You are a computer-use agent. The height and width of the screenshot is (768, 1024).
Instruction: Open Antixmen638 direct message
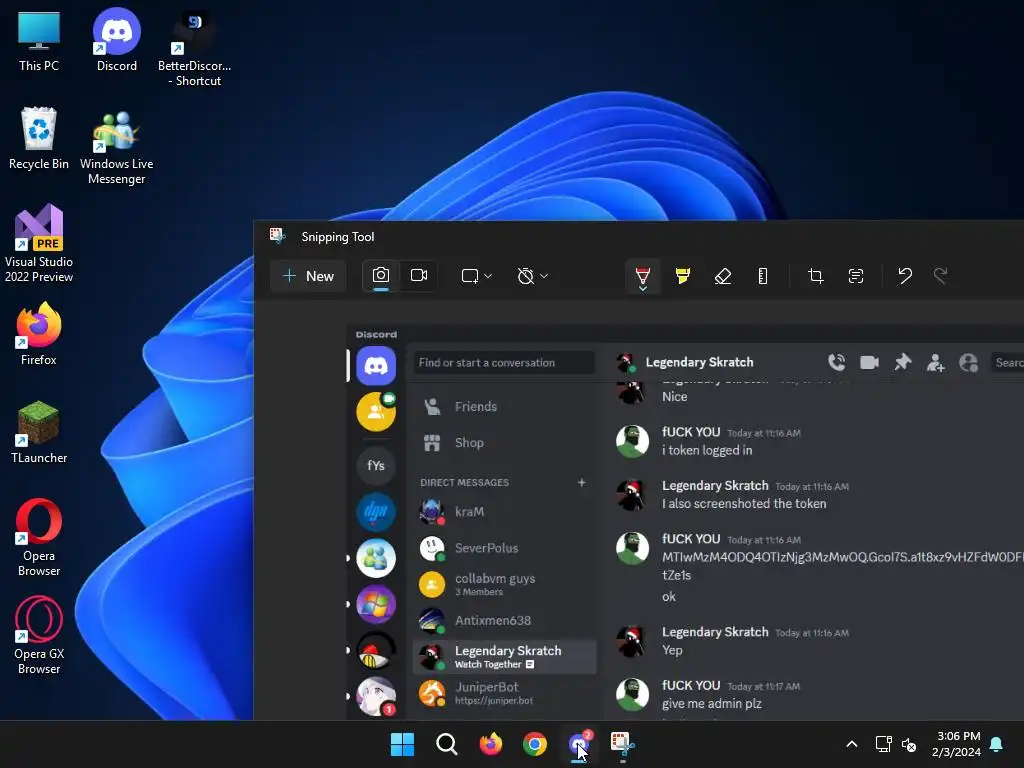click(504, 620)
